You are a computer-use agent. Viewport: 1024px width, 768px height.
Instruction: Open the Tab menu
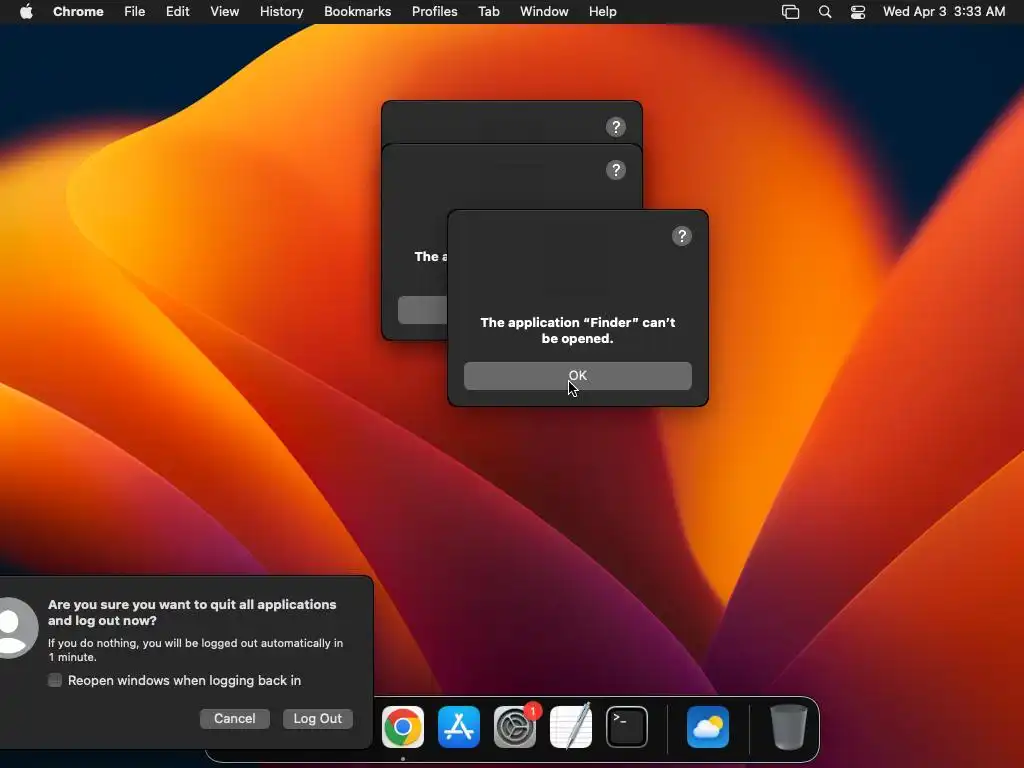(x=488, y=12)
